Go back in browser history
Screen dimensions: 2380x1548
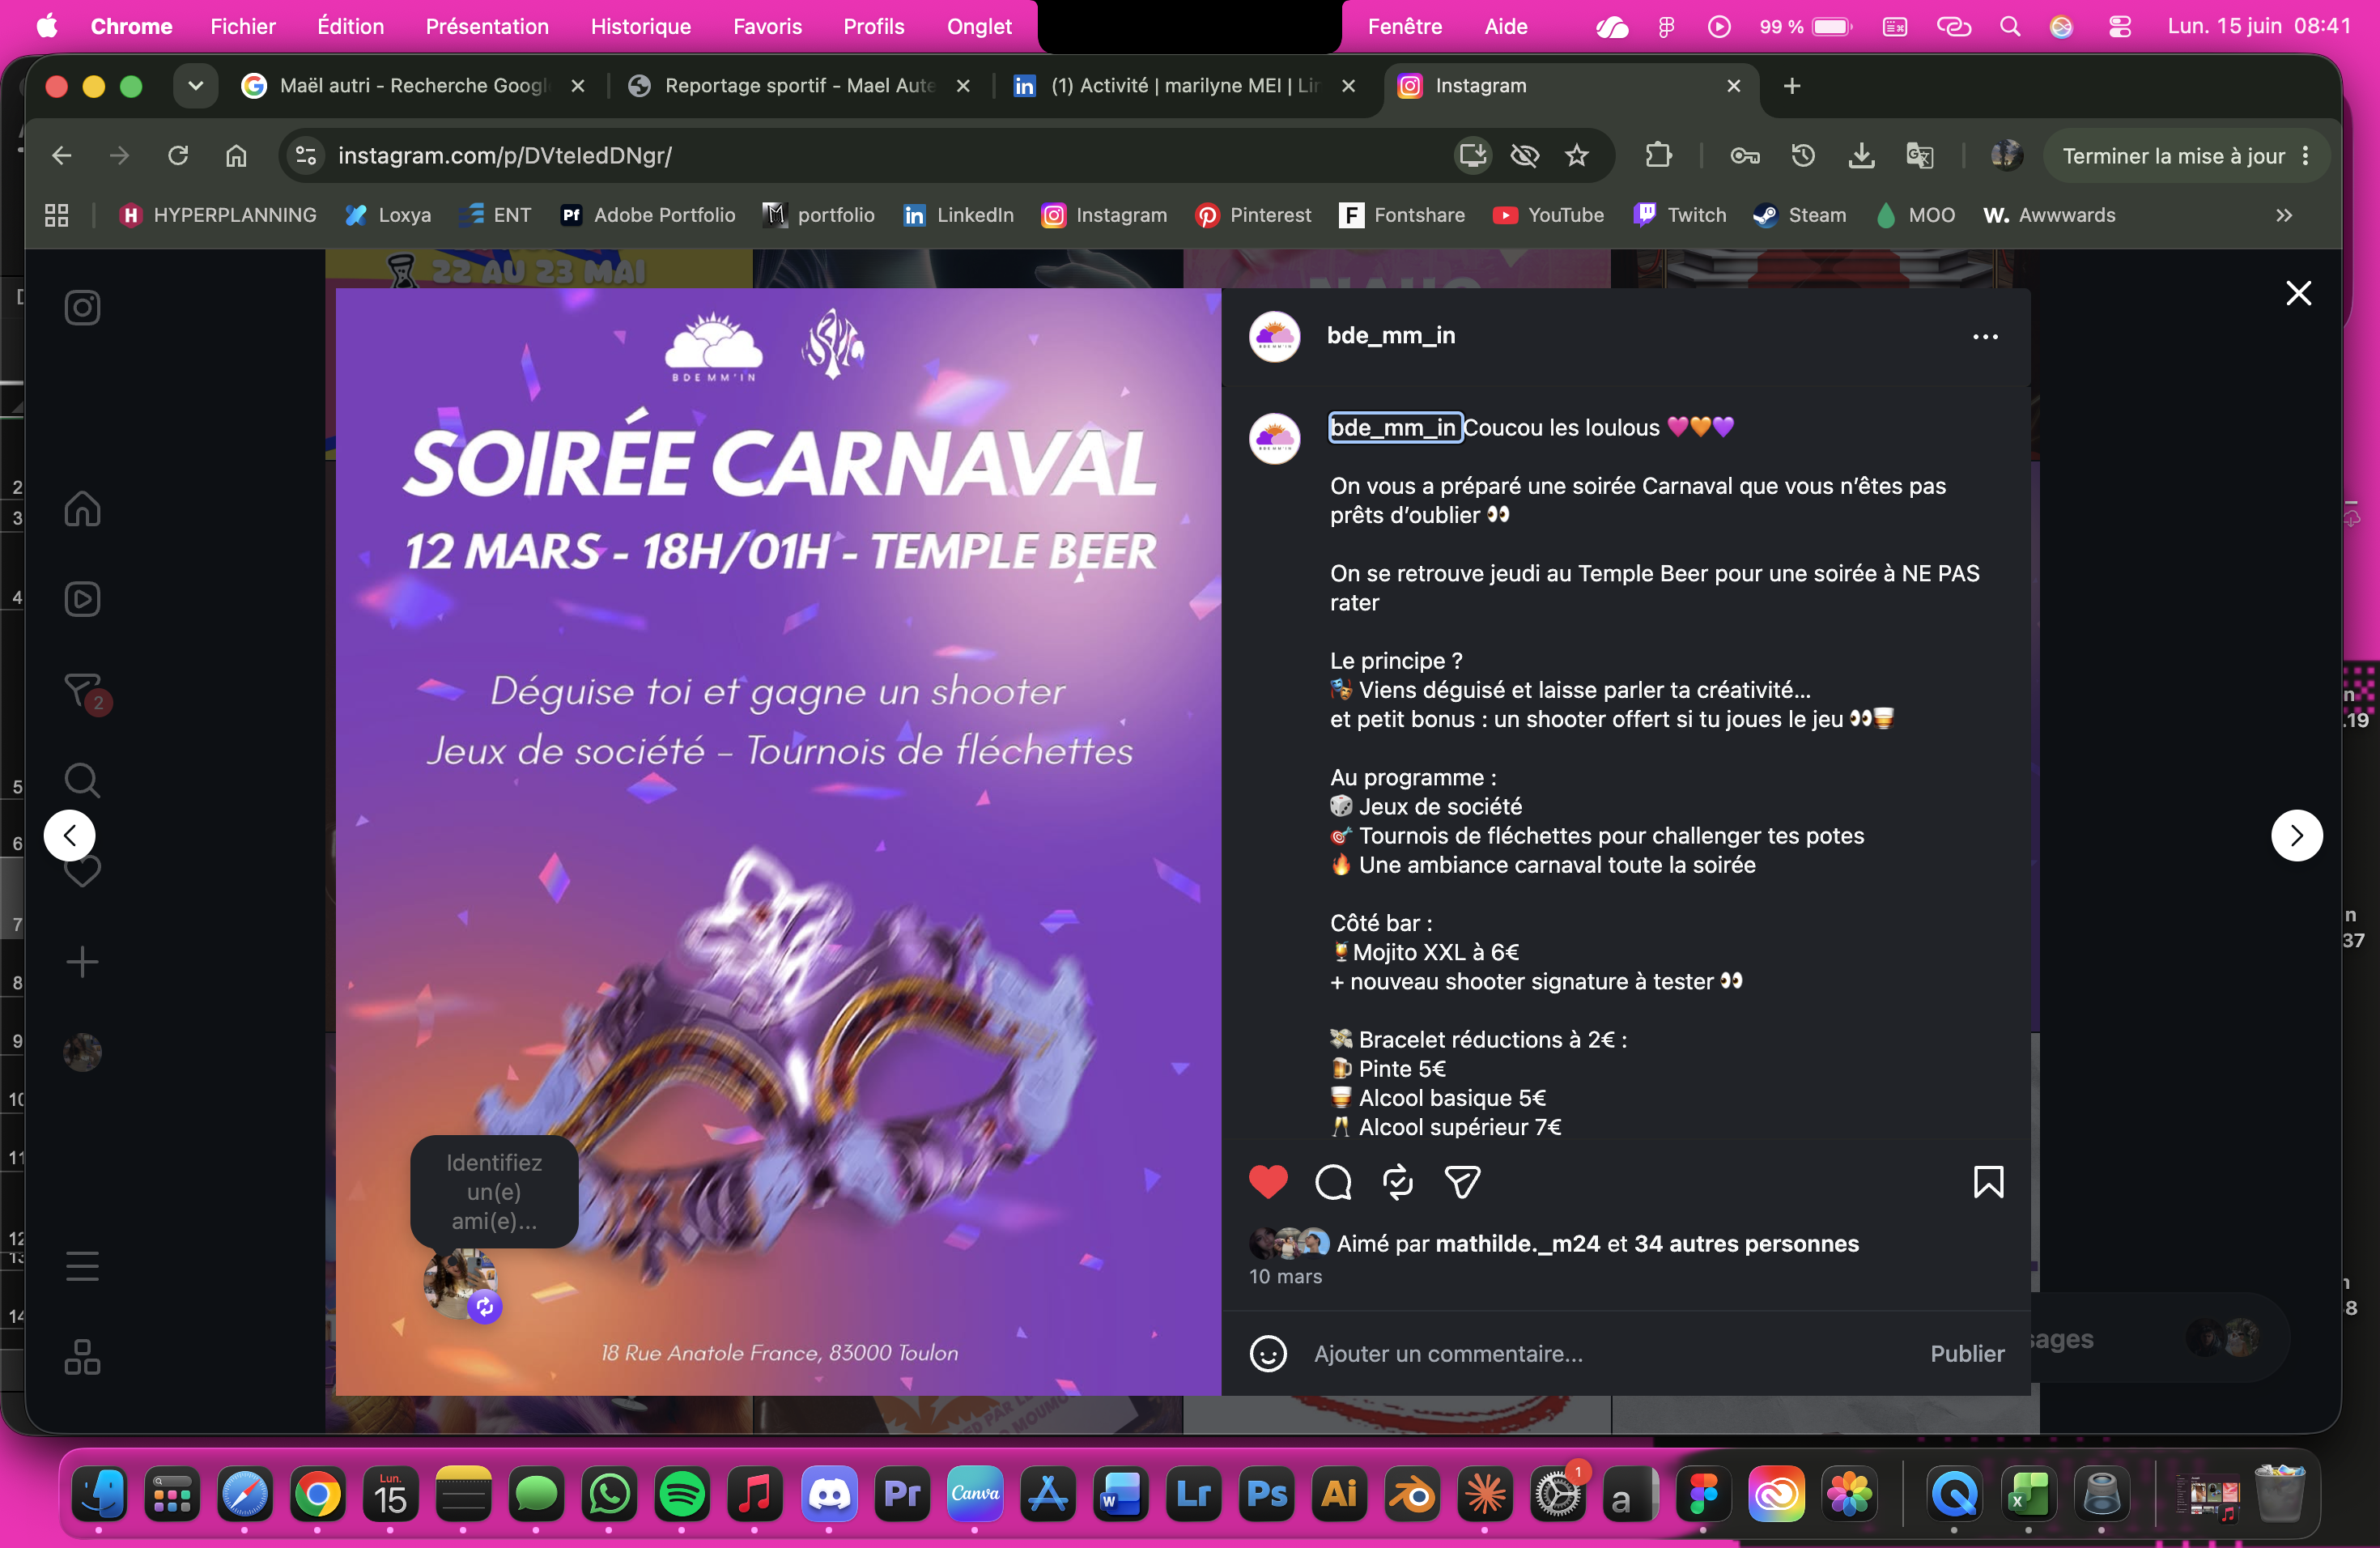click(x=62, y=155)
